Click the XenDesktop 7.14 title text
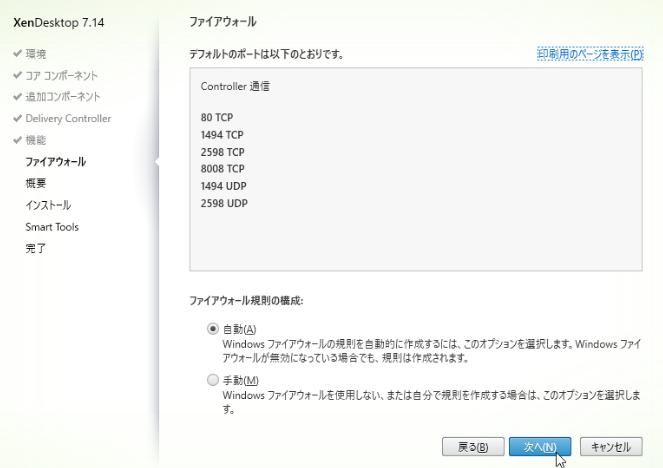Screen dimensions: 663x468 pyautogui.click(x=59, y=22)
